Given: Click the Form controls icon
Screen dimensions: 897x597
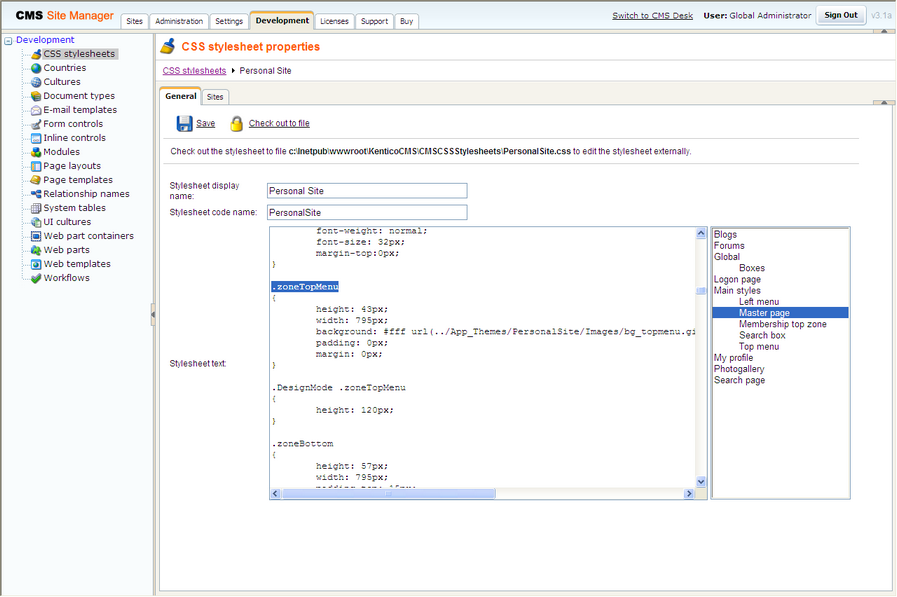Looking at the screenshot, I should click(x=36, y=124).
